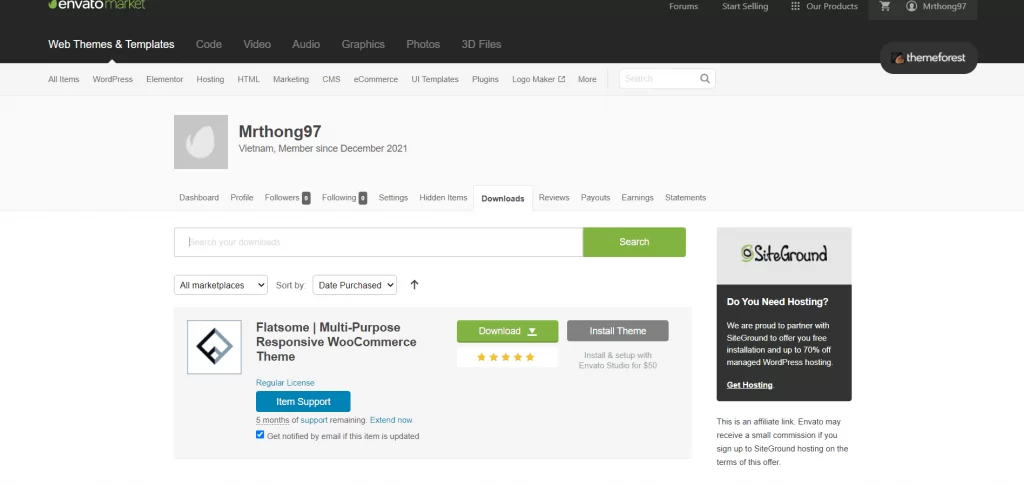Open the Plugins subcategory
1024x486 pixels.
point(485,79)
